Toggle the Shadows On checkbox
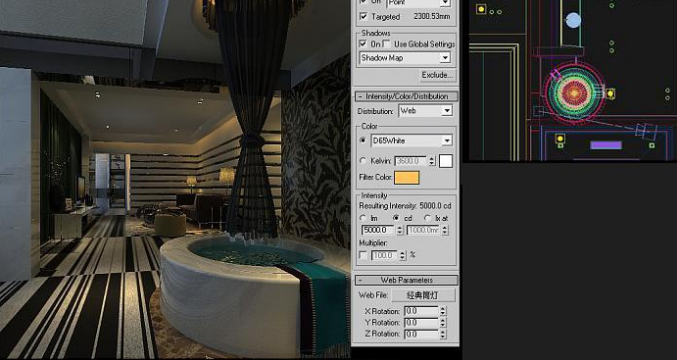677x360 pixels. (x=364, y=44)
